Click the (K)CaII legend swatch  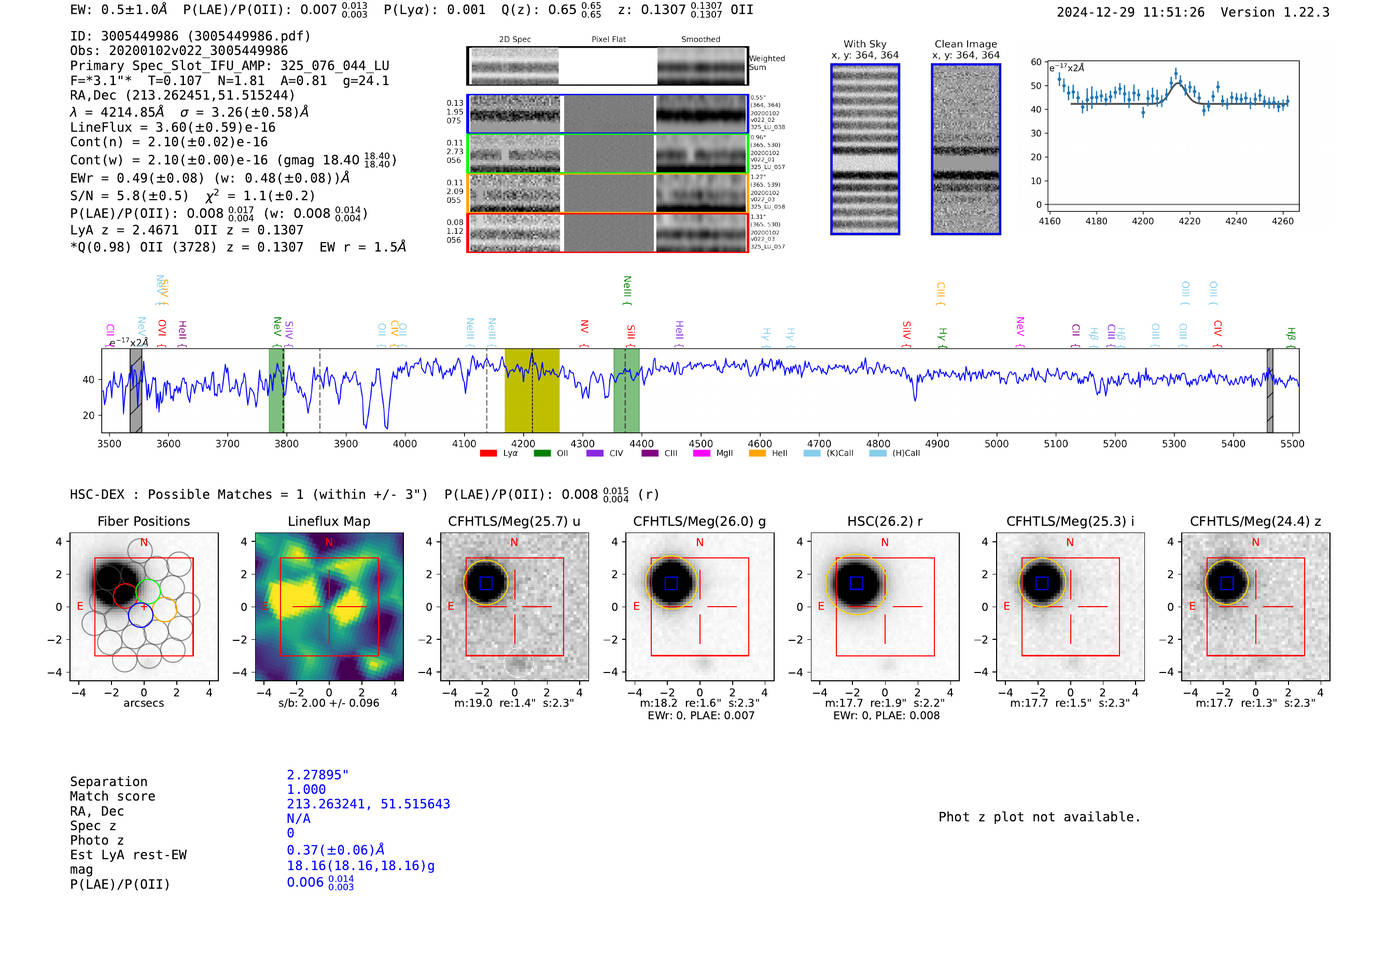coord(812,453)
